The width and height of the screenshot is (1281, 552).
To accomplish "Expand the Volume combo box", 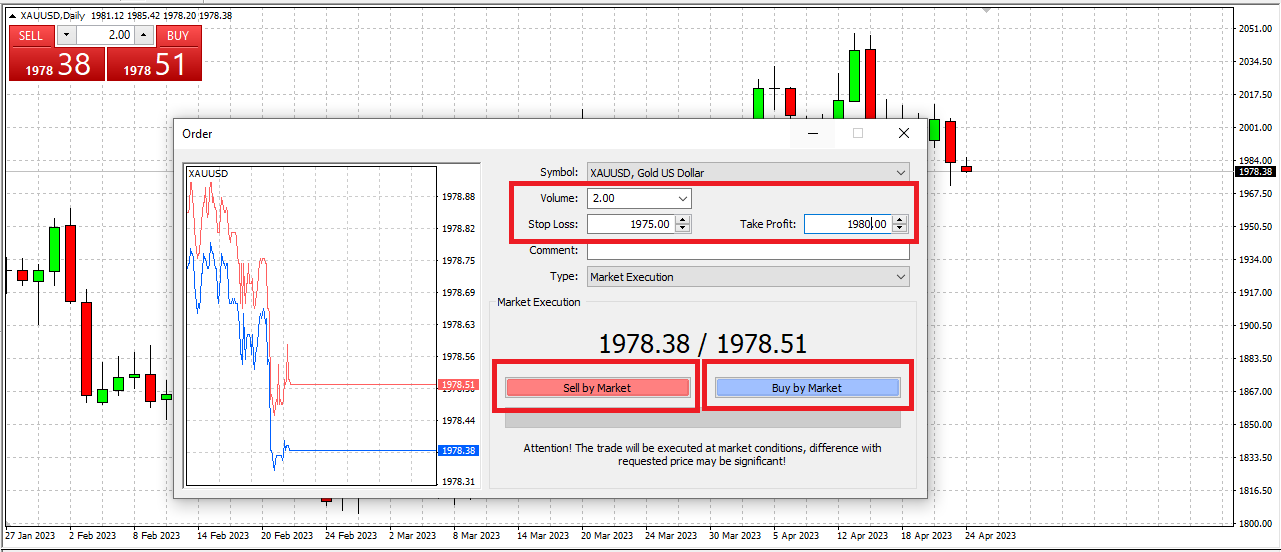I will [683, 198].
